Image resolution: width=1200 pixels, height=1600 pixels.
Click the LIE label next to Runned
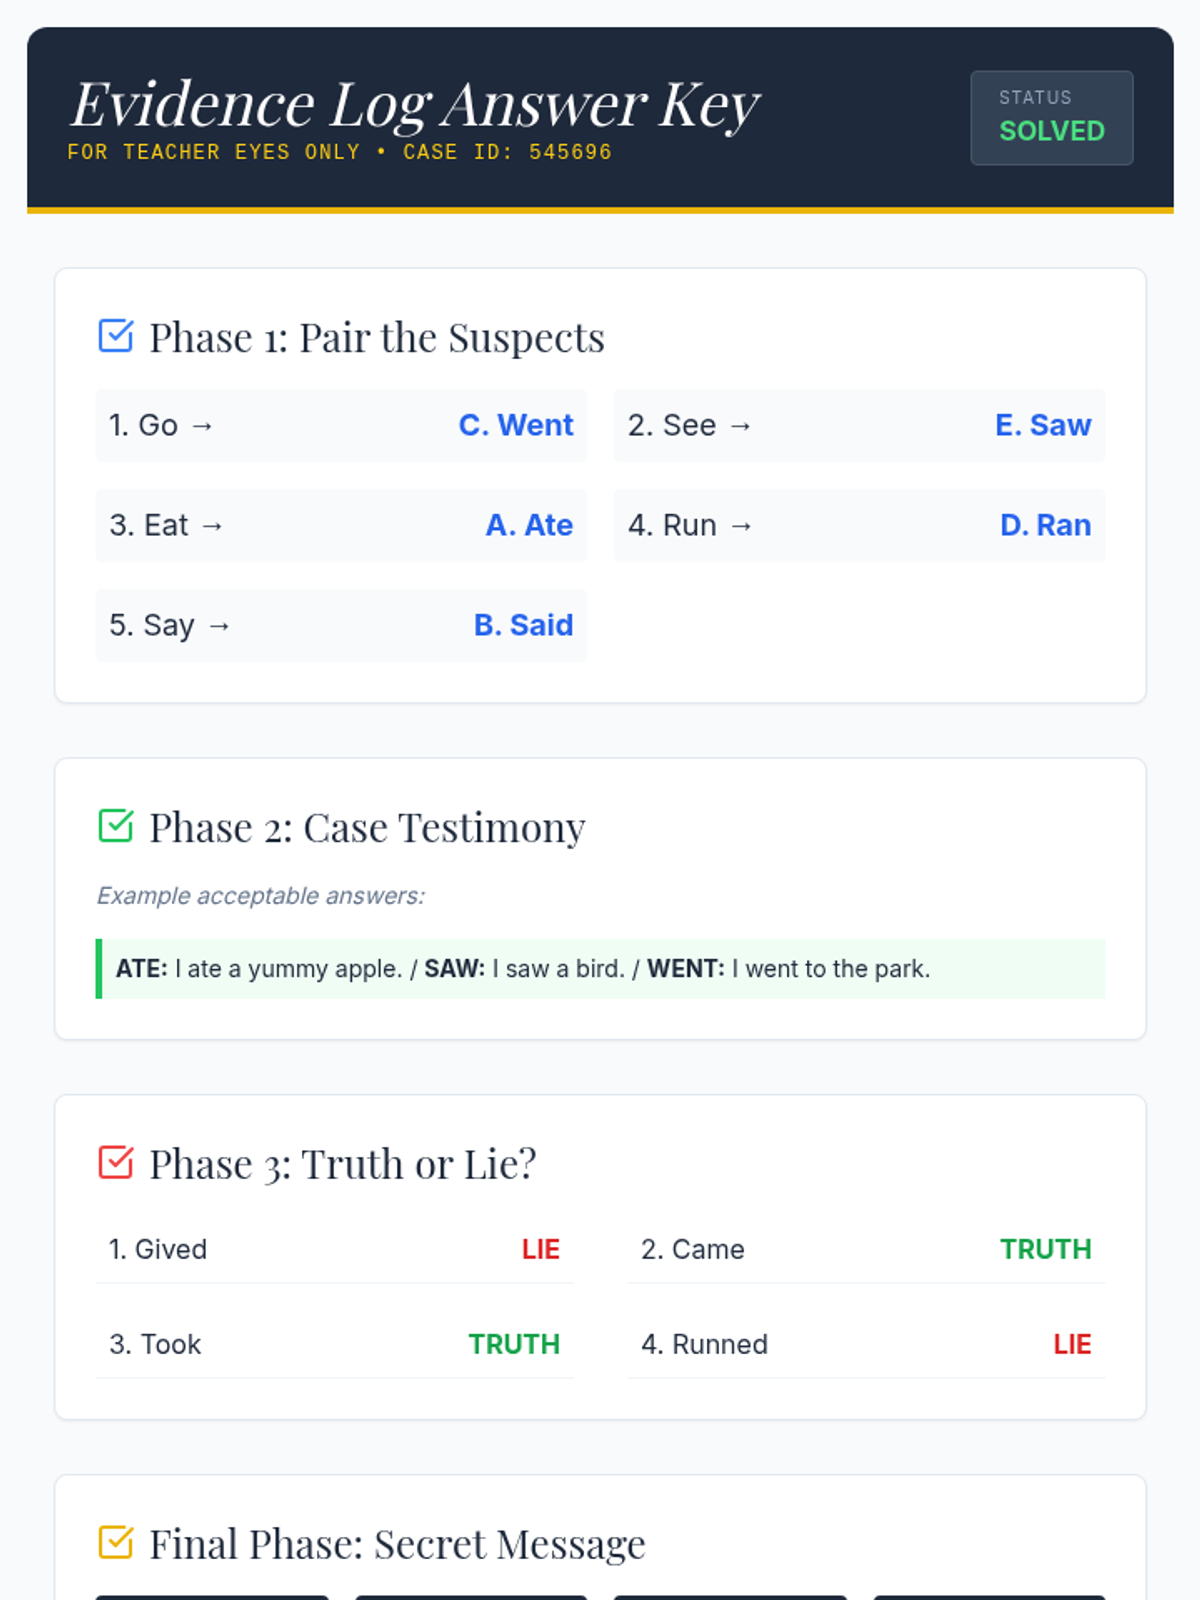[x=1072, y=1344]
